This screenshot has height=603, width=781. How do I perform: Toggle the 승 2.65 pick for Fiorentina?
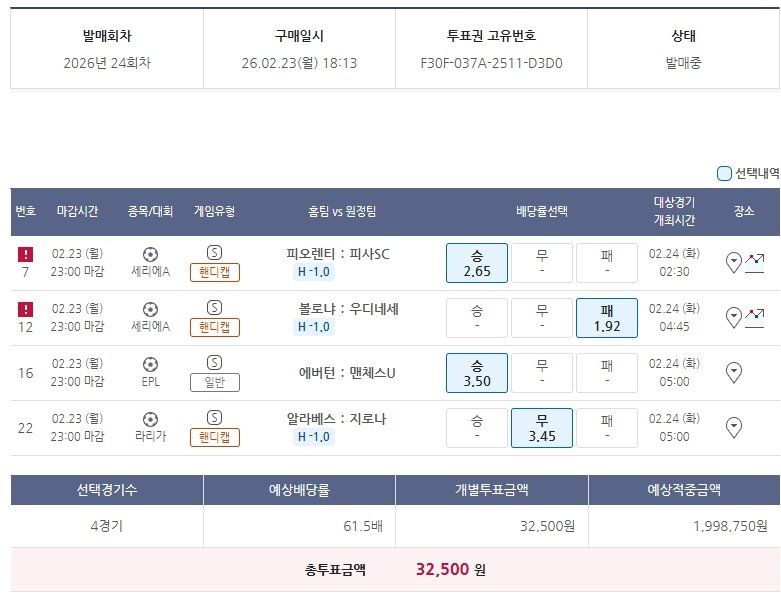coord(476,263)
